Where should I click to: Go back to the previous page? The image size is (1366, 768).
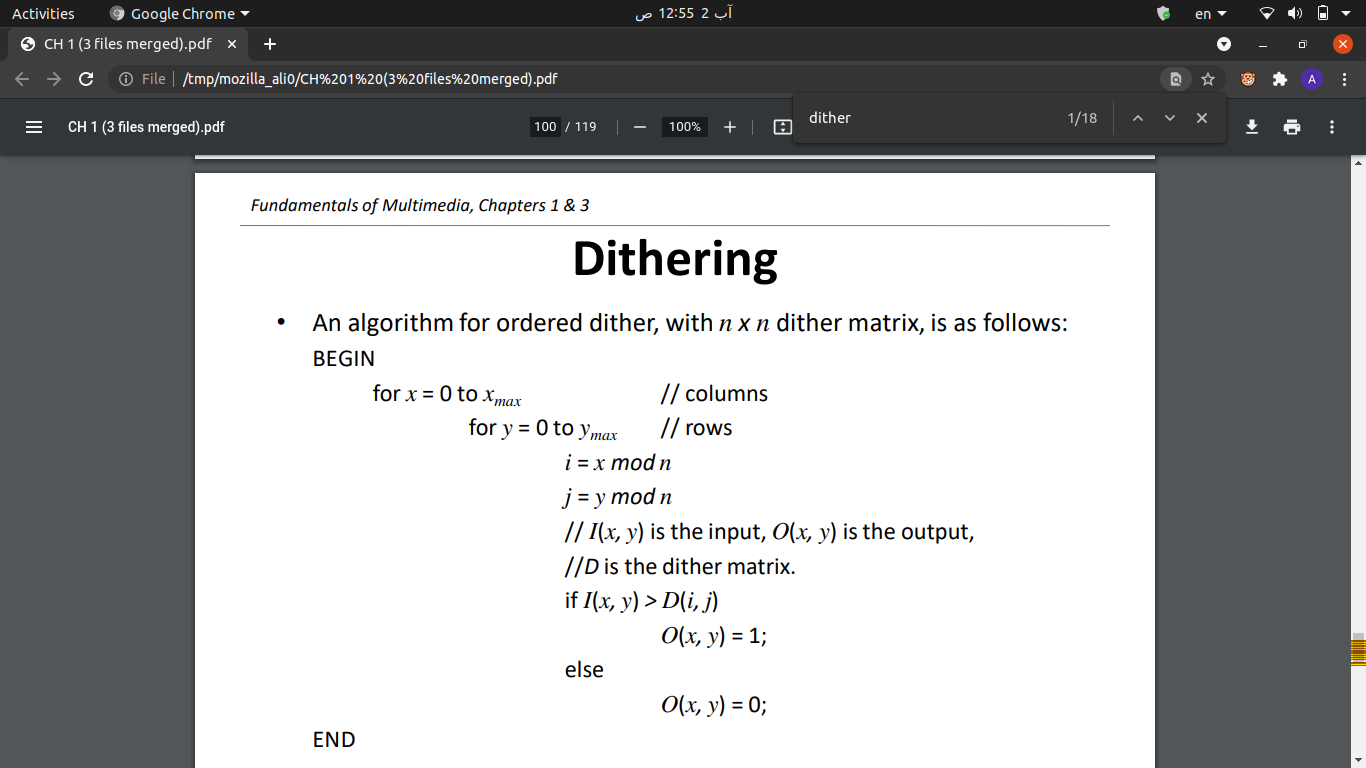[x=22, y=79]
